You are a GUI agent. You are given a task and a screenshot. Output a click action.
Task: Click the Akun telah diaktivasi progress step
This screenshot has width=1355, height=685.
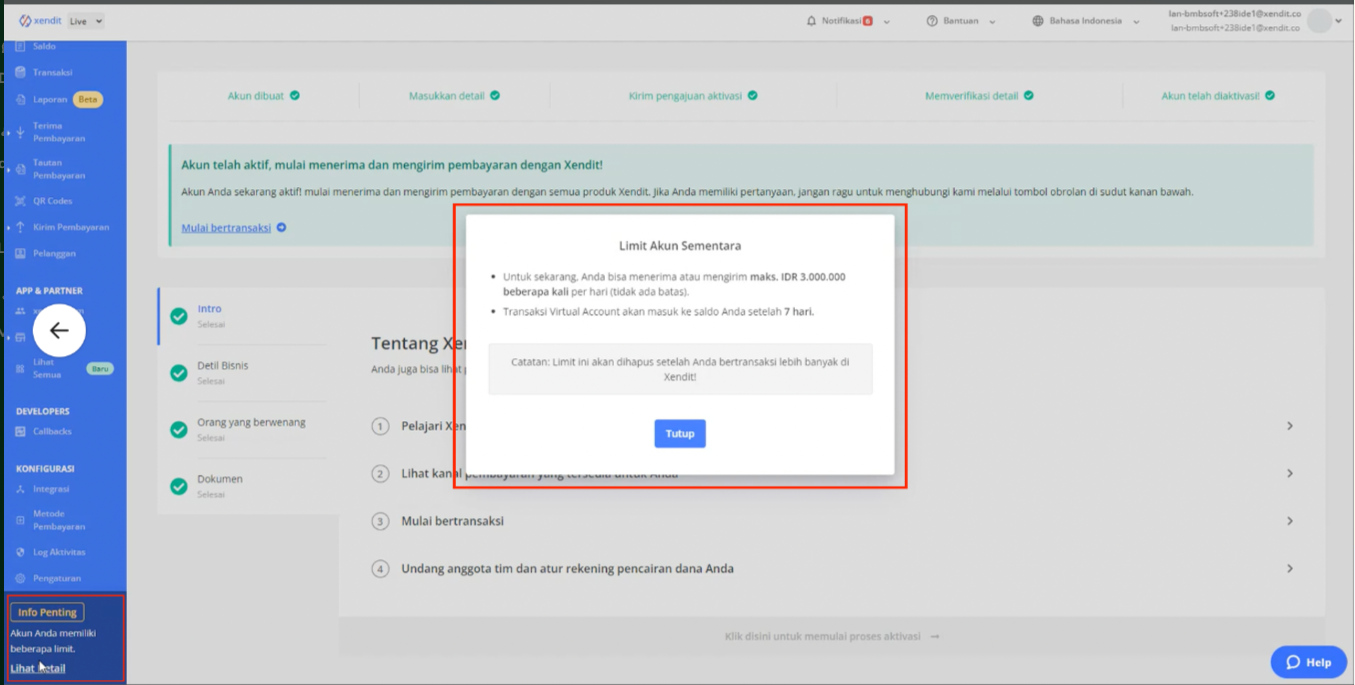(x=1218, y=96)
